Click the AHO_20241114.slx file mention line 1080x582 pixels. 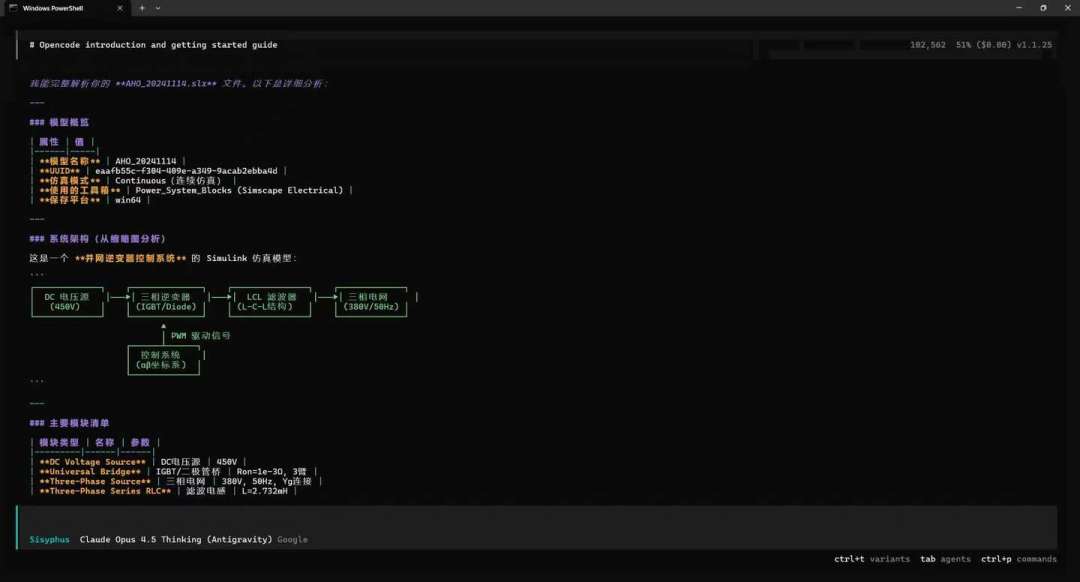tap(179, 83)
